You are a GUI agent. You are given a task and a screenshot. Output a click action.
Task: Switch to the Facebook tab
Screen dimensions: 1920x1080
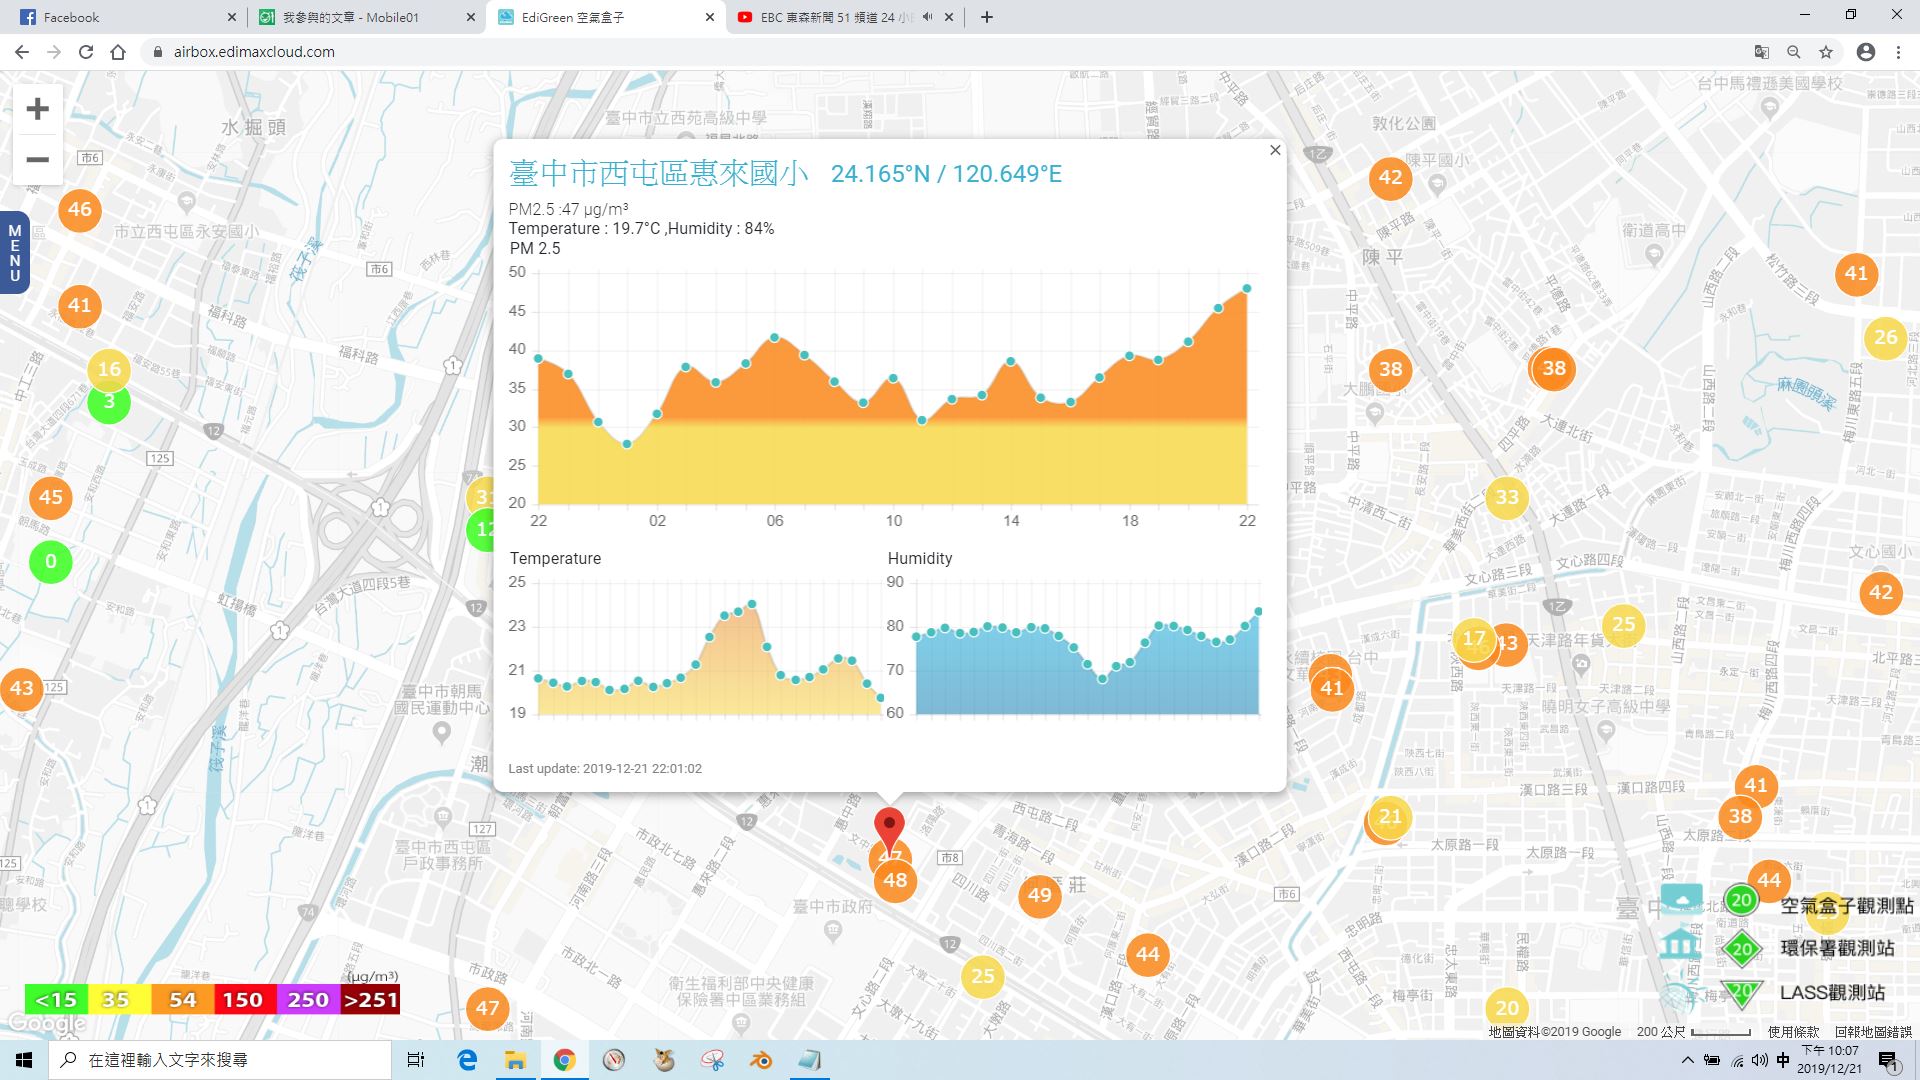click(x=128, y=17)
